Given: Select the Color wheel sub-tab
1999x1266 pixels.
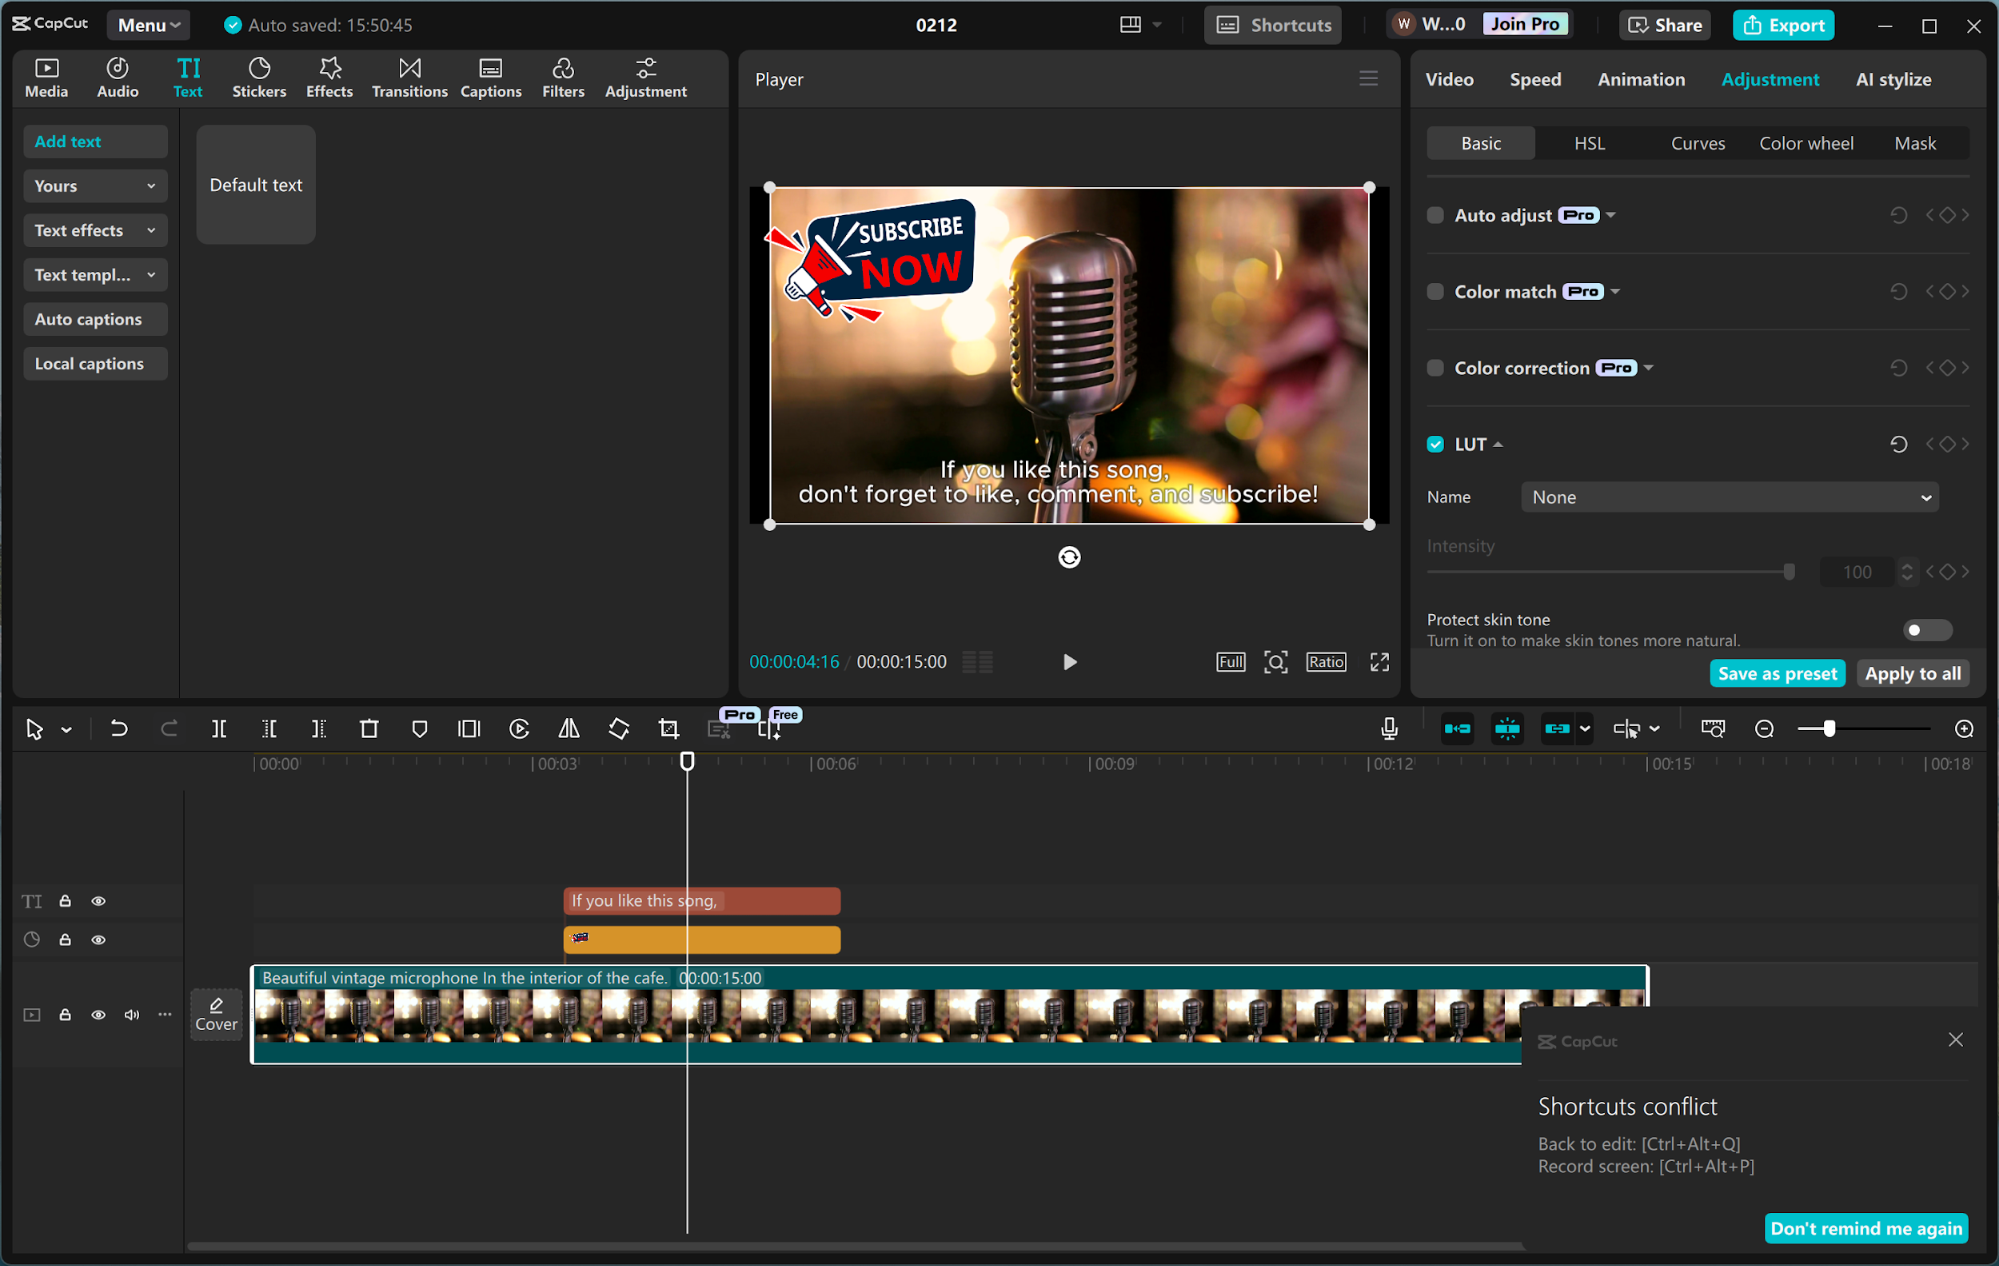Looking at the screenshot, I should (x=1806, y=143).
